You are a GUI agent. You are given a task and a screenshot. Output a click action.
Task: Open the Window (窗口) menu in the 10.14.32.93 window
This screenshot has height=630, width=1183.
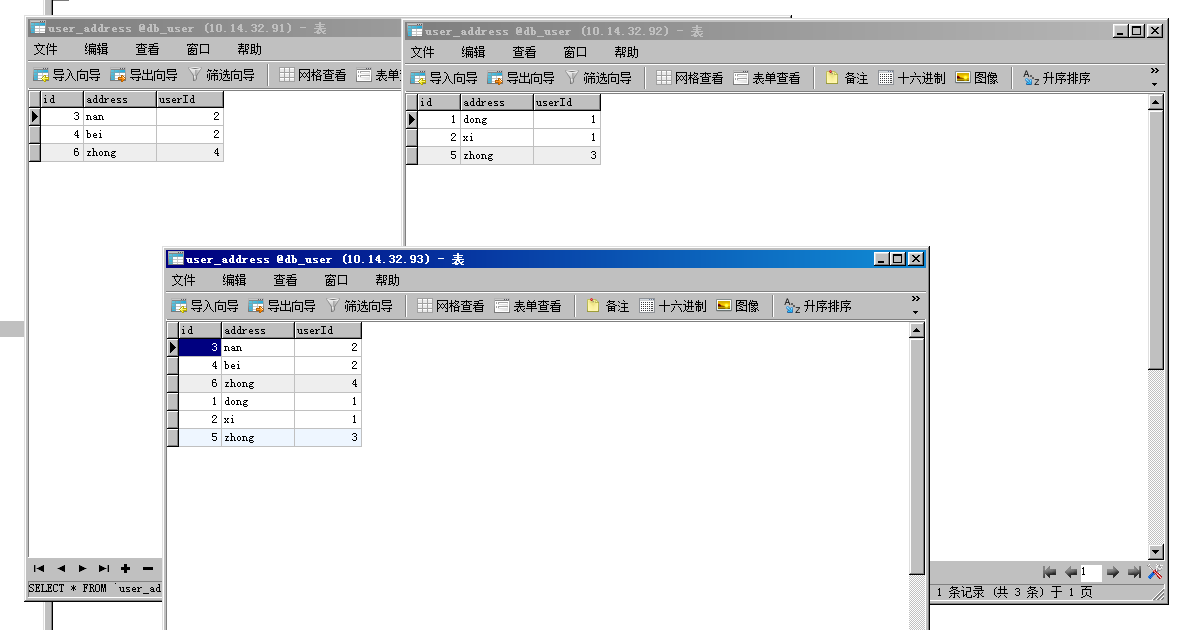[336, 280]
